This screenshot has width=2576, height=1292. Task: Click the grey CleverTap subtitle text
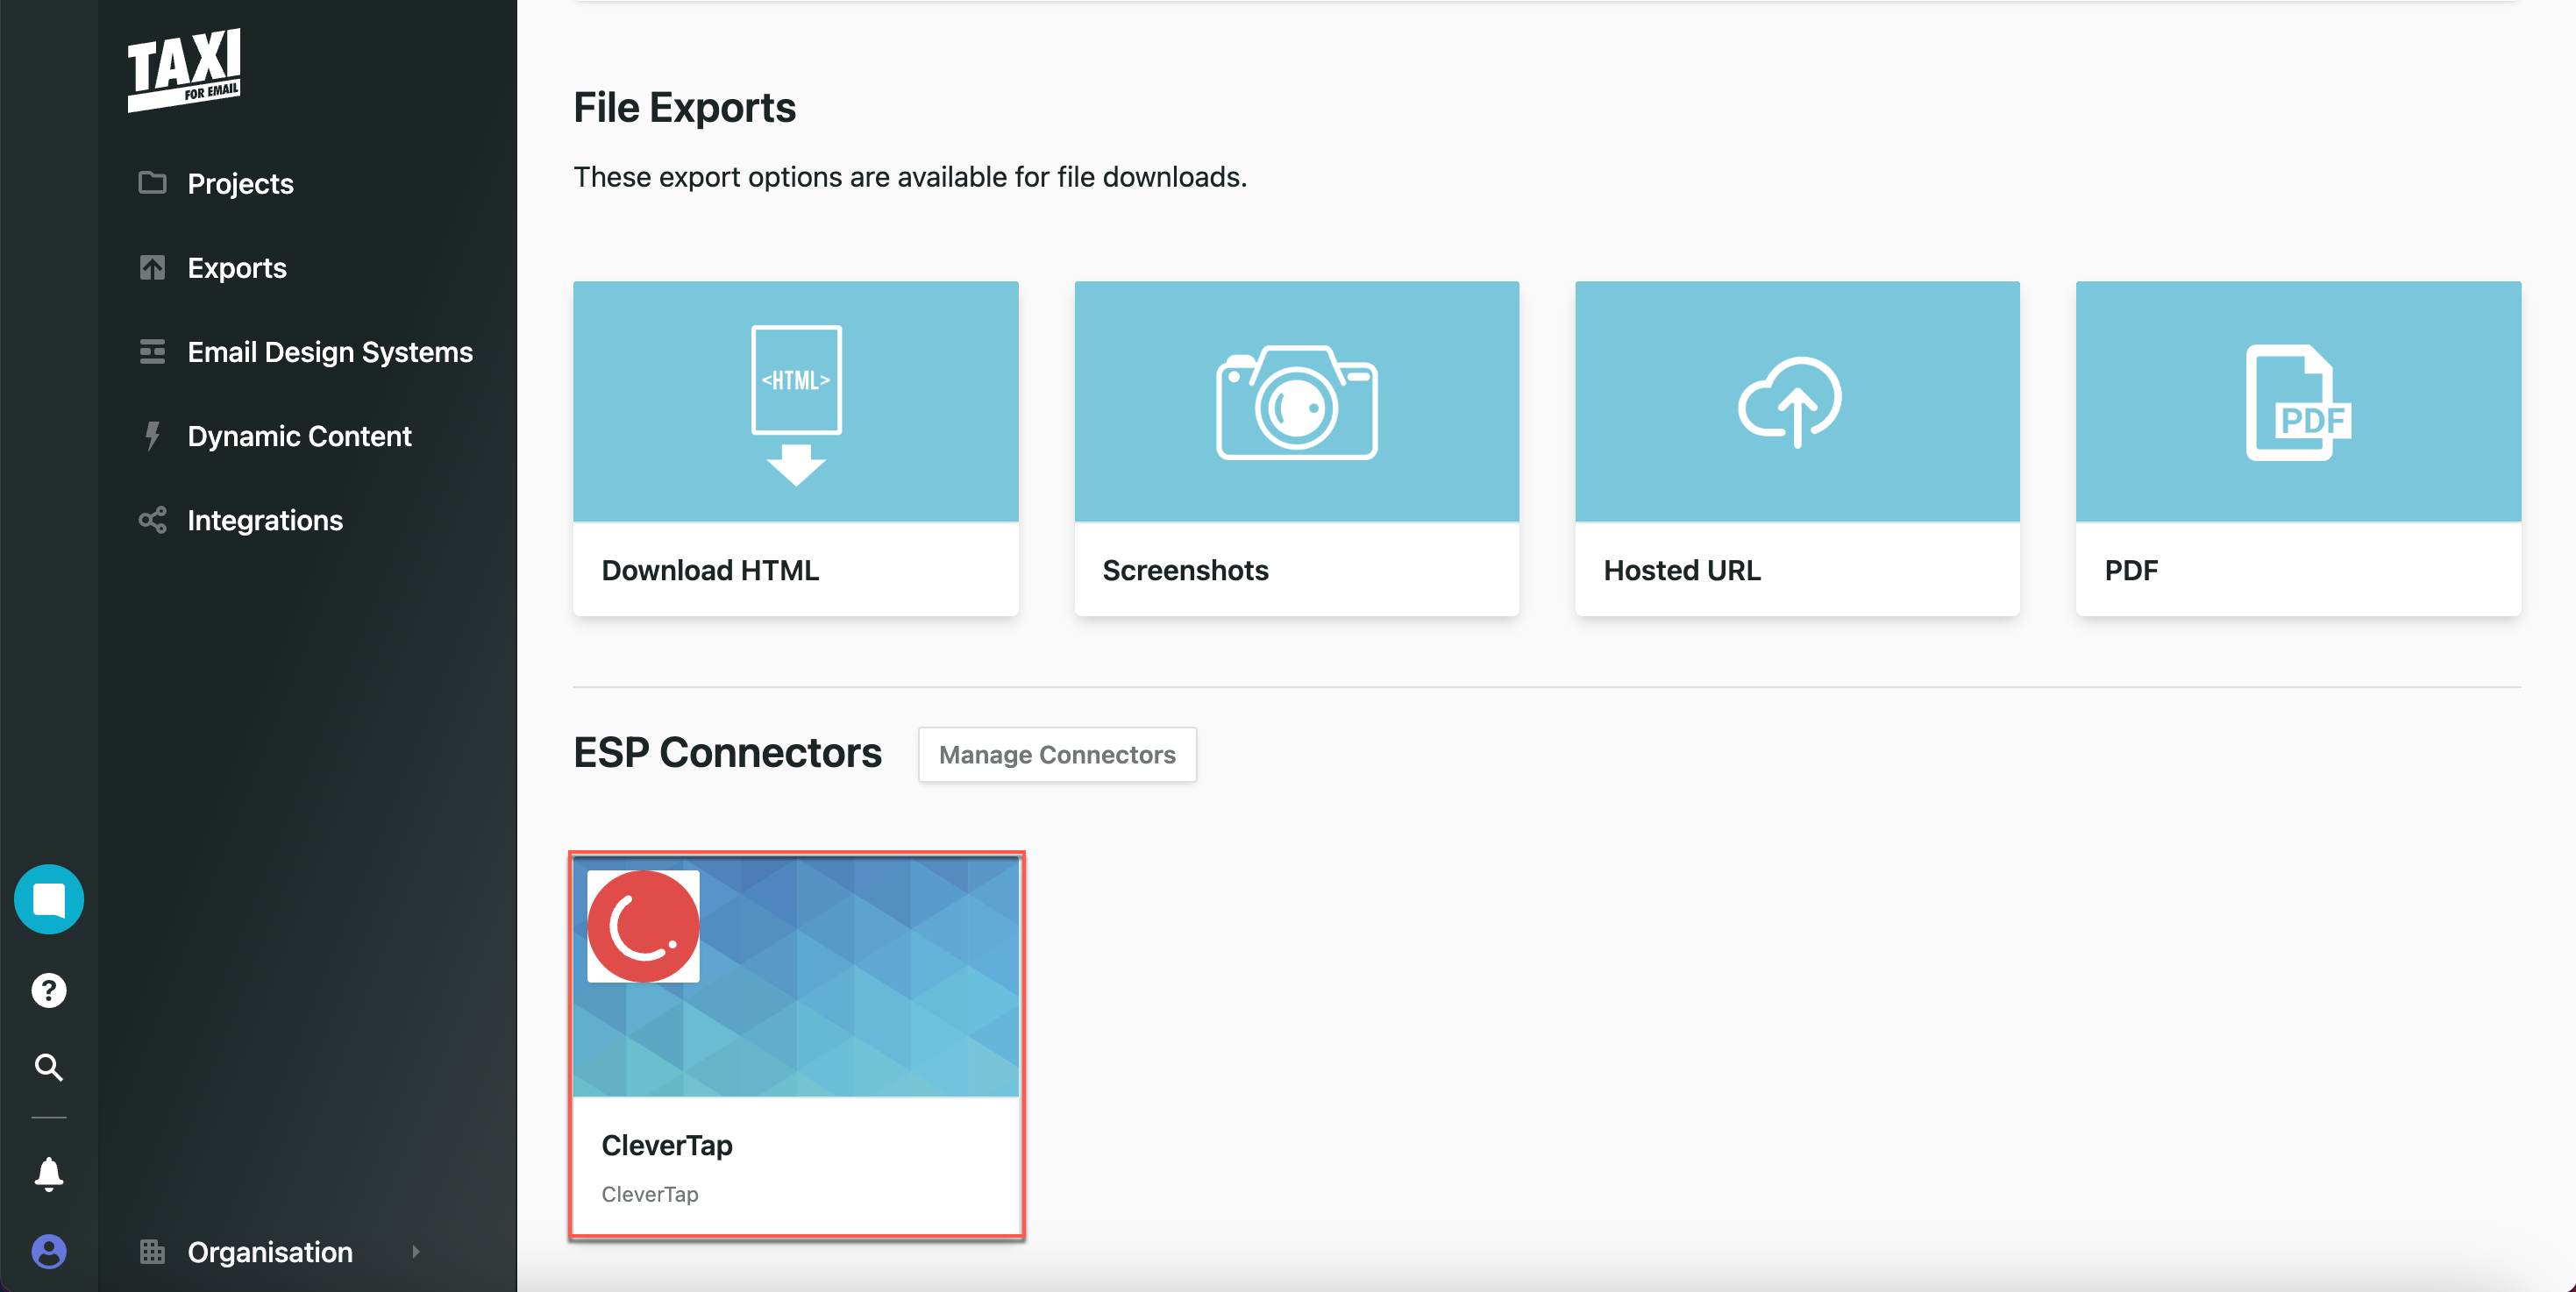[650, 1194]
